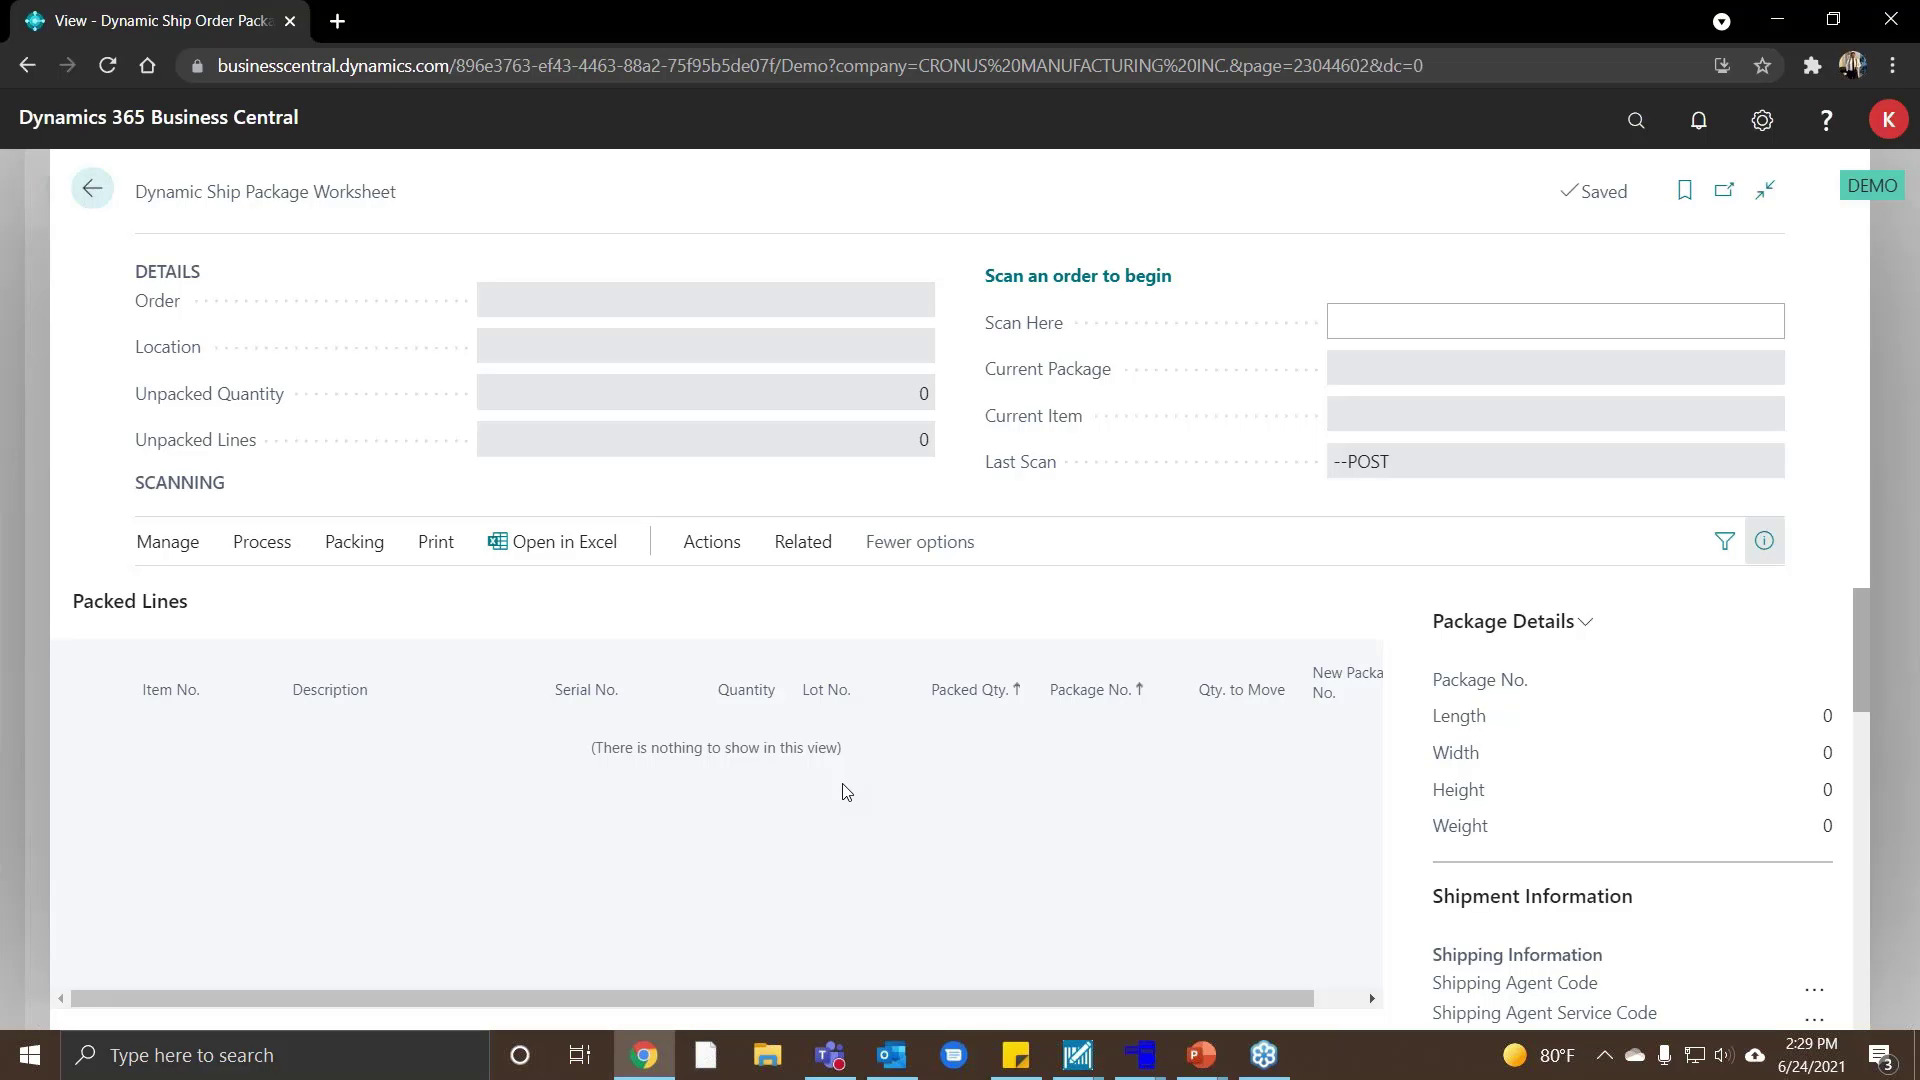Collapse options via Fewer options
The image size is (1920, 1080).
tap(919, 541)
